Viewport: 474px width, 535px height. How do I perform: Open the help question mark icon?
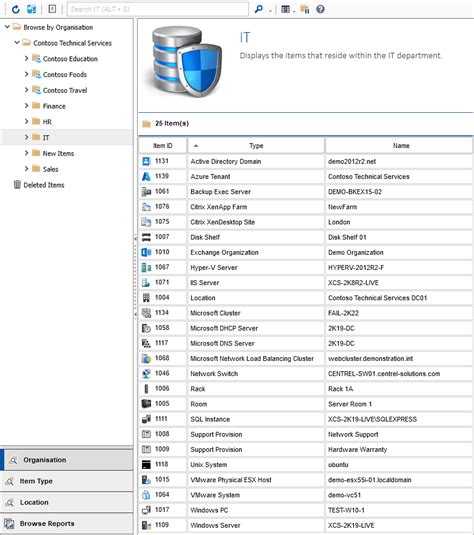[320, 9]
